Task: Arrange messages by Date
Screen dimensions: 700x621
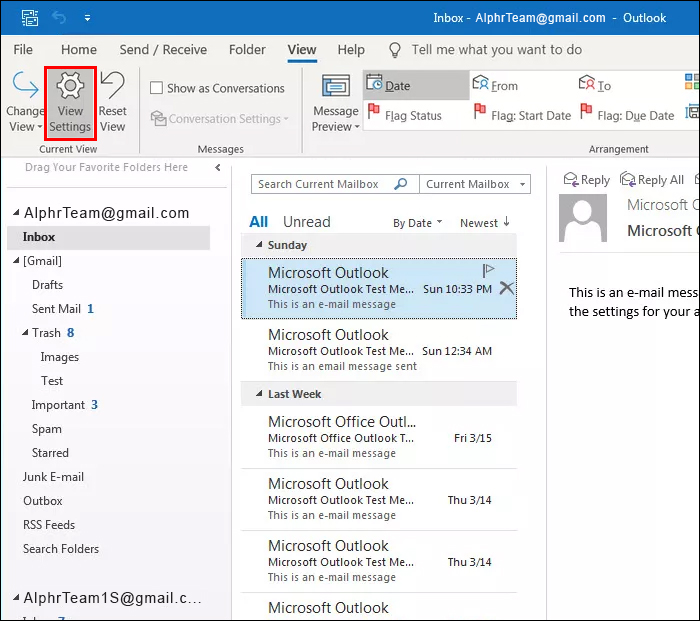Action: tap(416, 85)
